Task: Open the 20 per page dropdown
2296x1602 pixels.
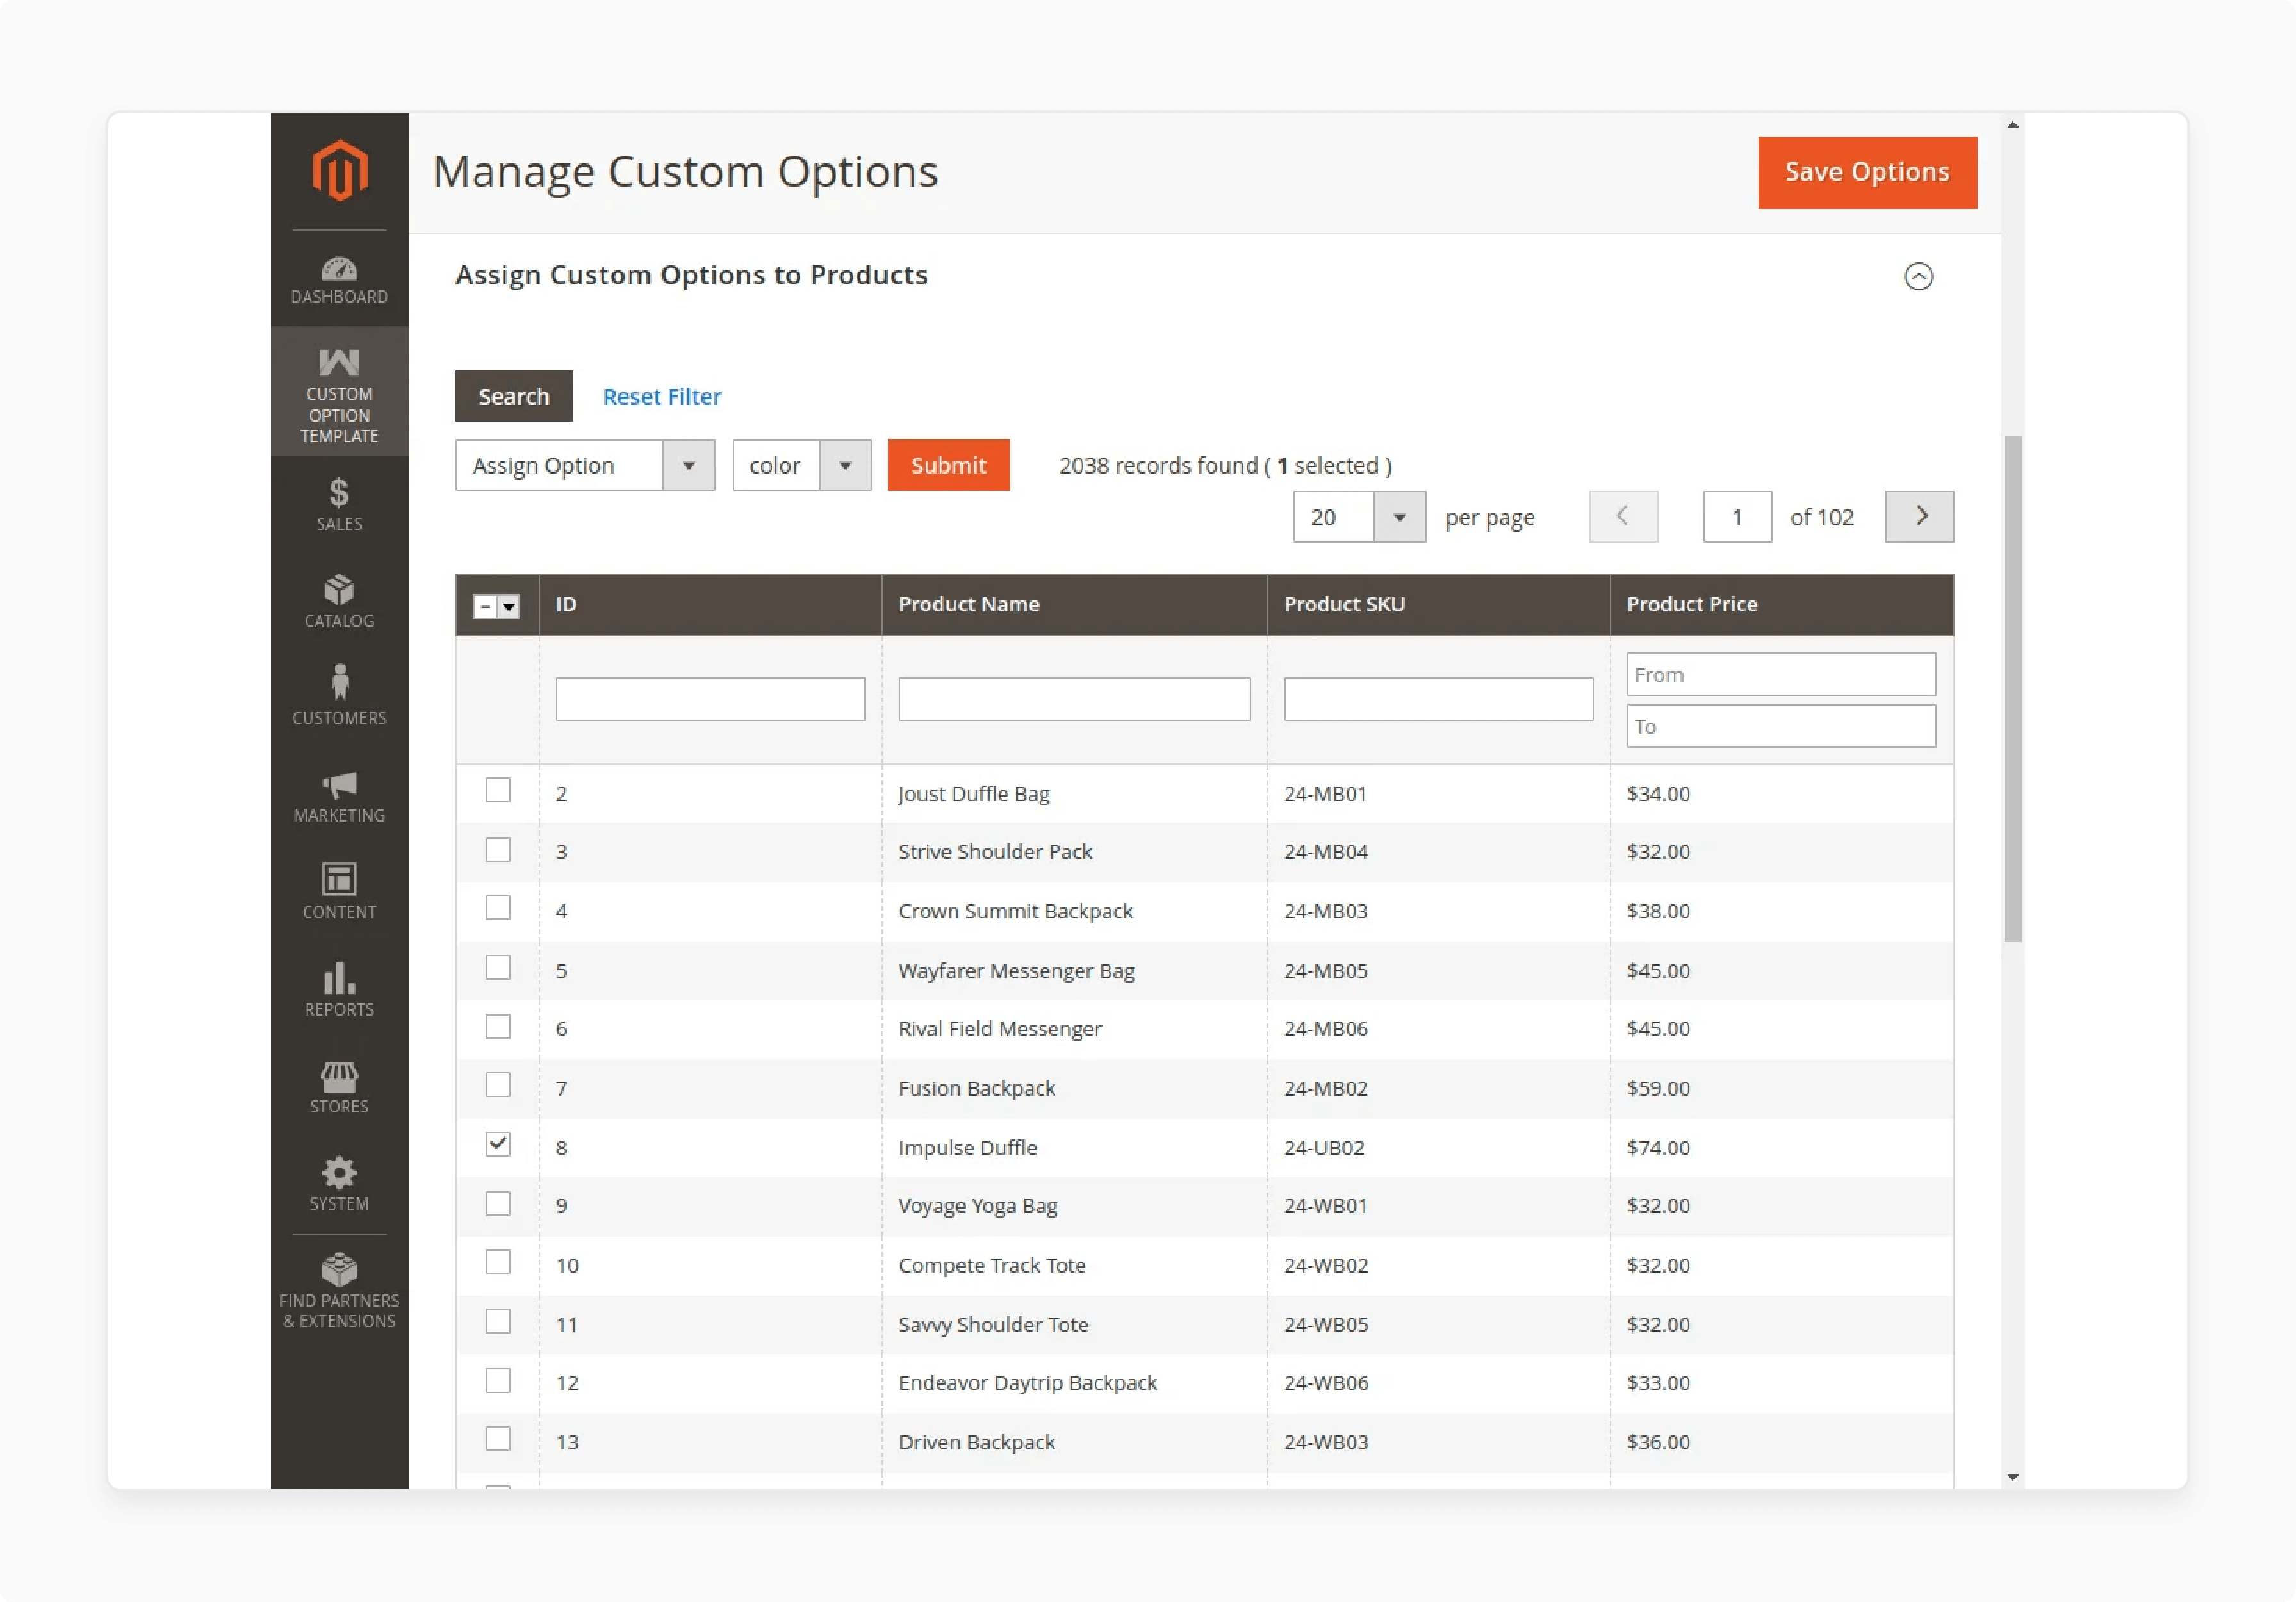Action: click(1359, 517)
